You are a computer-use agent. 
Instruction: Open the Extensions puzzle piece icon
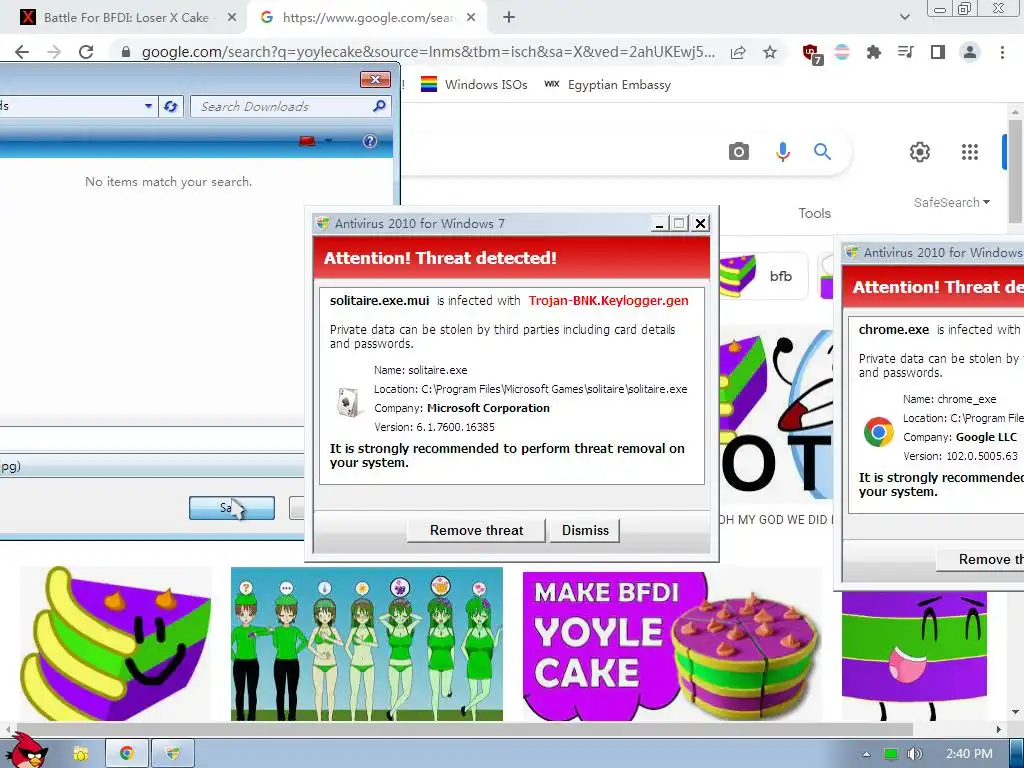pos(873,52)
